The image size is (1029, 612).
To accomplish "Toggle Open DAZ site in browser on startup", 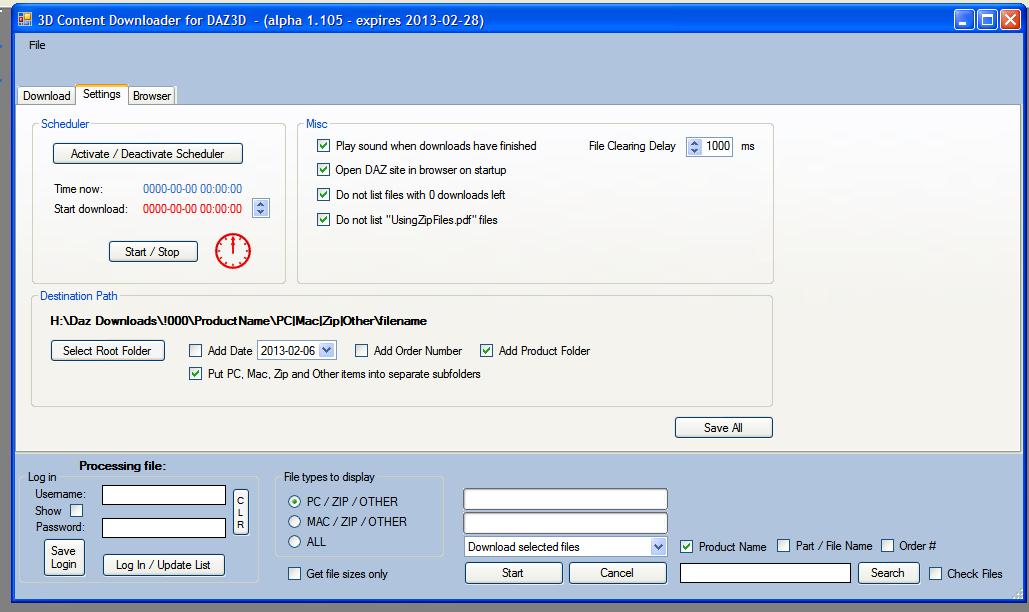I will coord(323,170).
